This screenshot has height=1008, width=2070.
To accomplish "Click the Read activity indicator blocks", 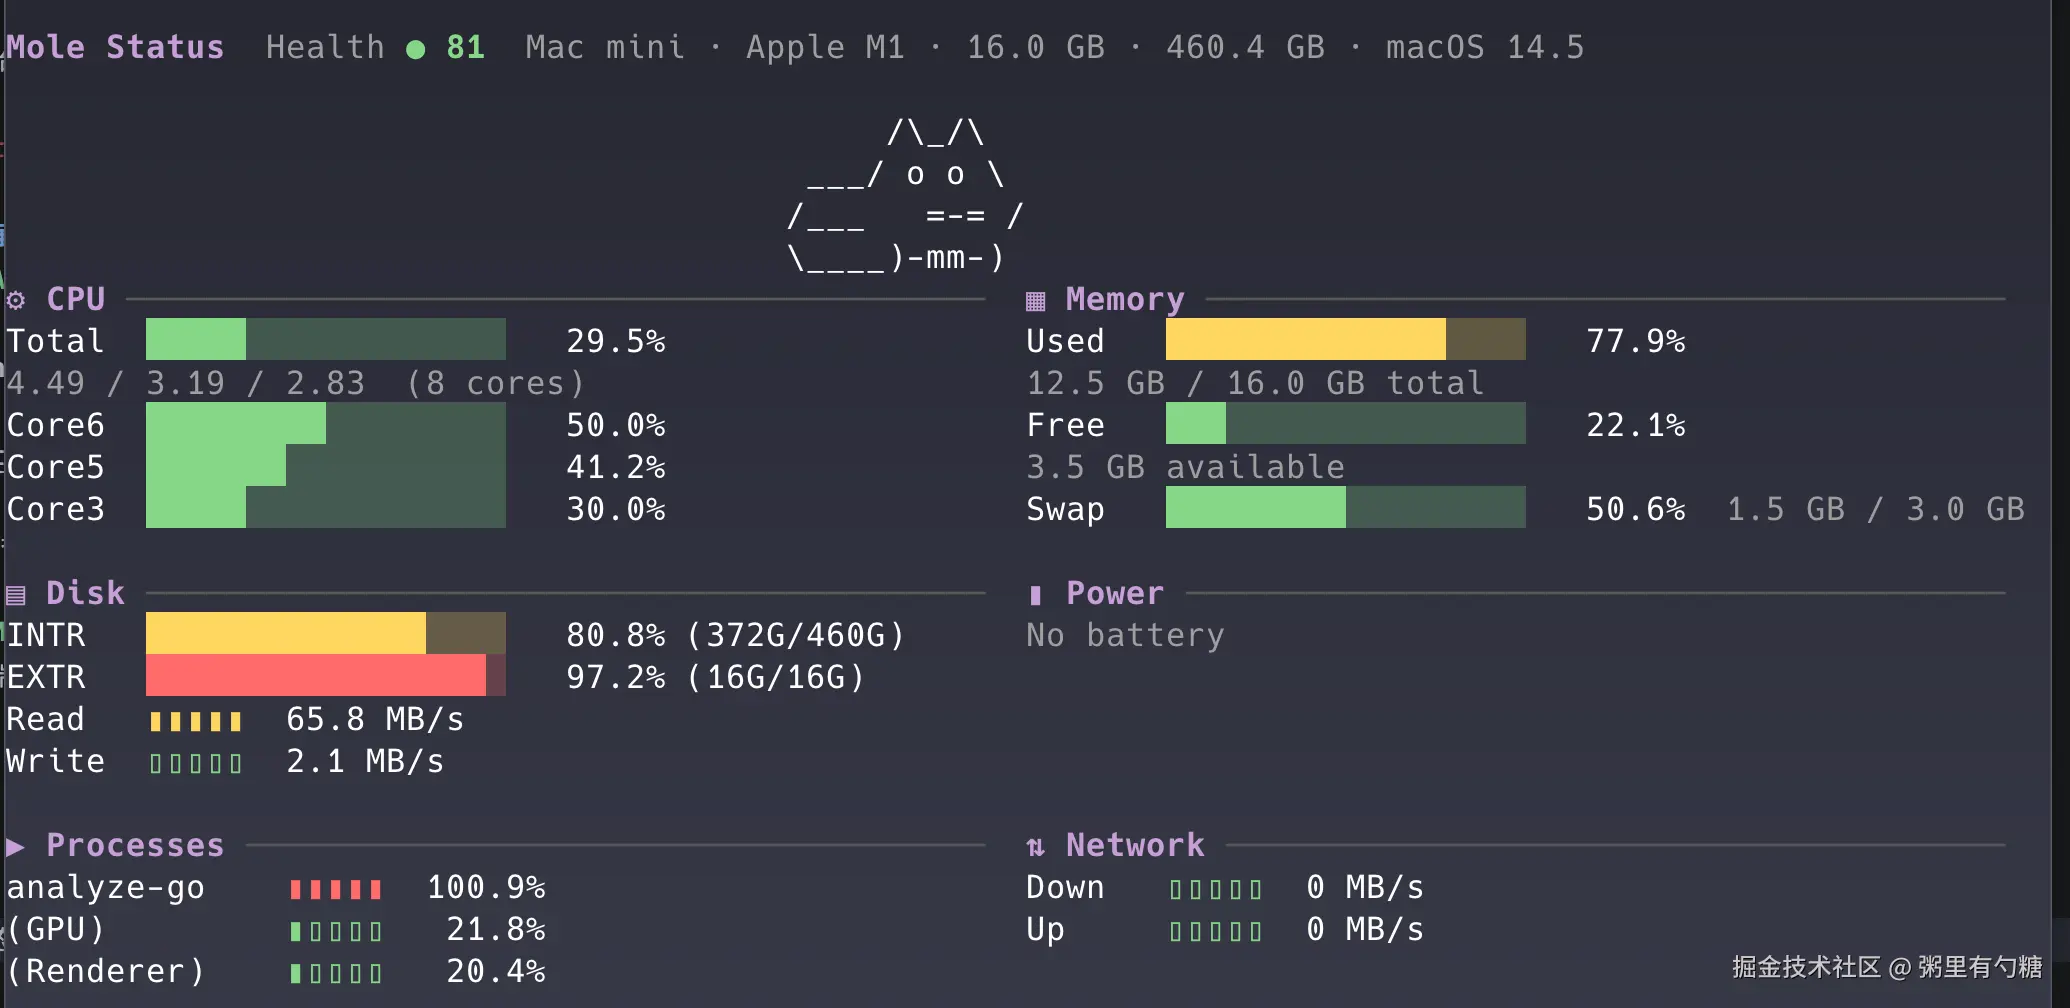I will 195,721.
